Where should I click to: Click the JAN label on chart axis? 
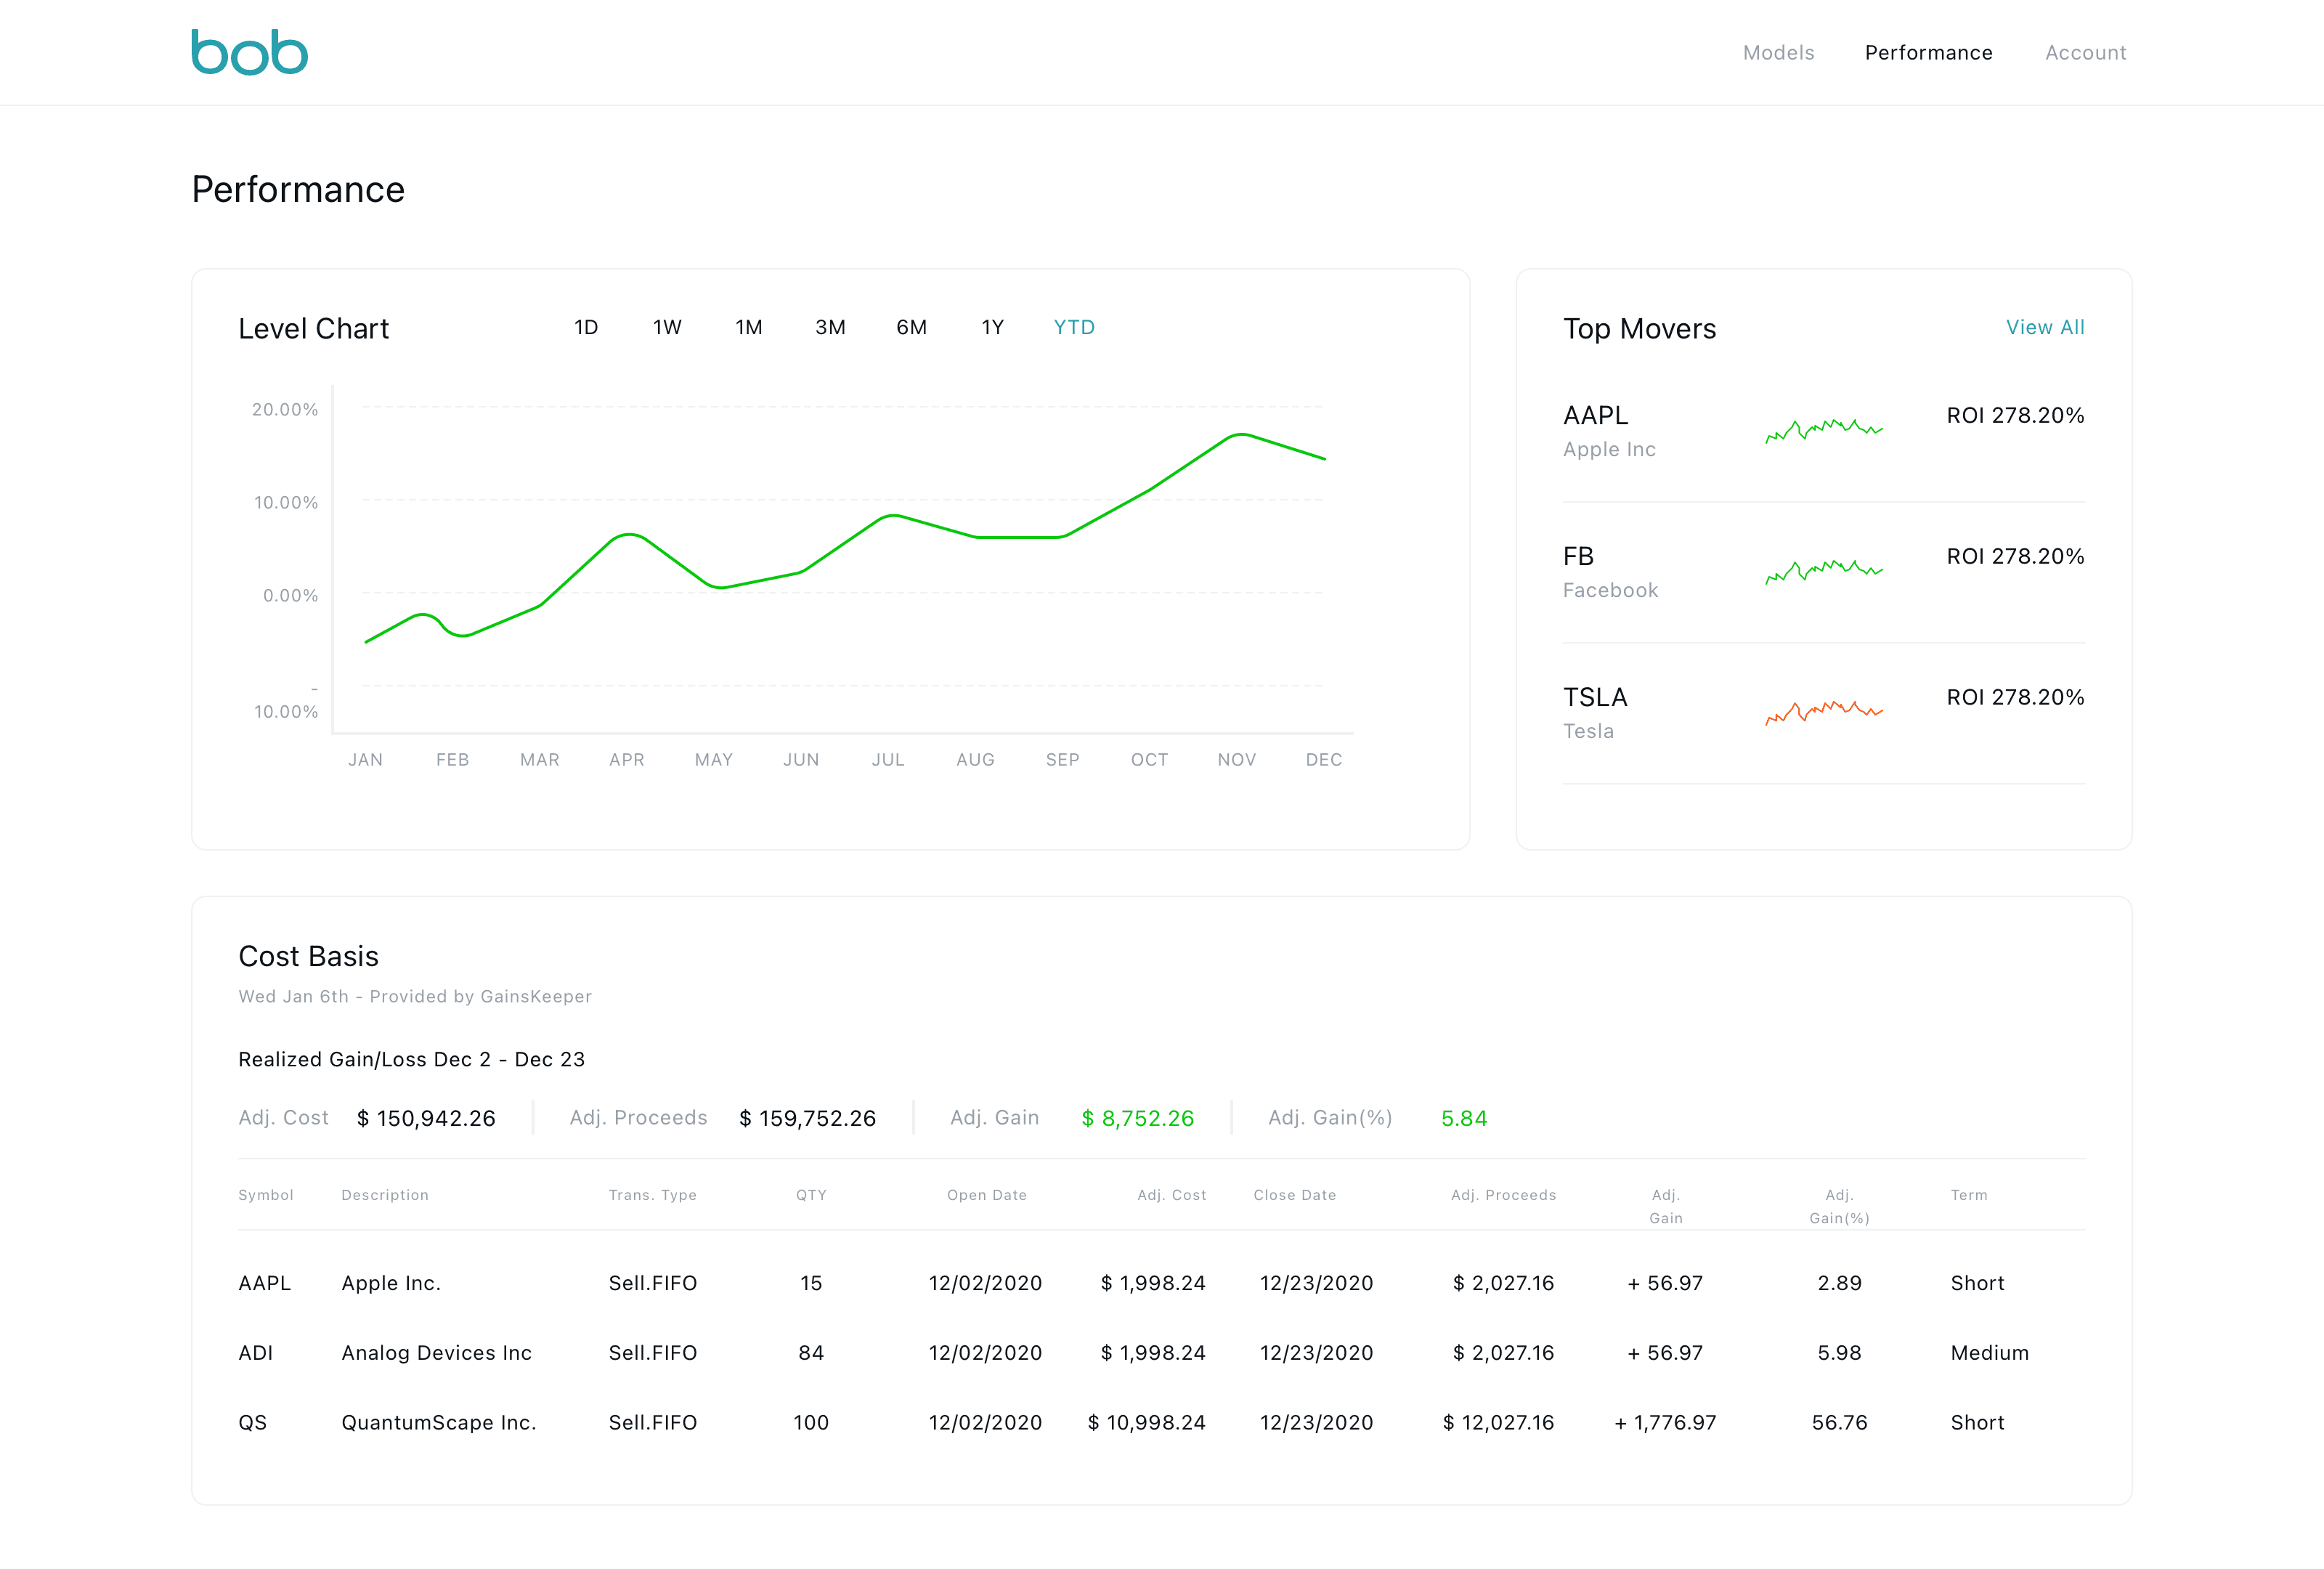point(365,760)
